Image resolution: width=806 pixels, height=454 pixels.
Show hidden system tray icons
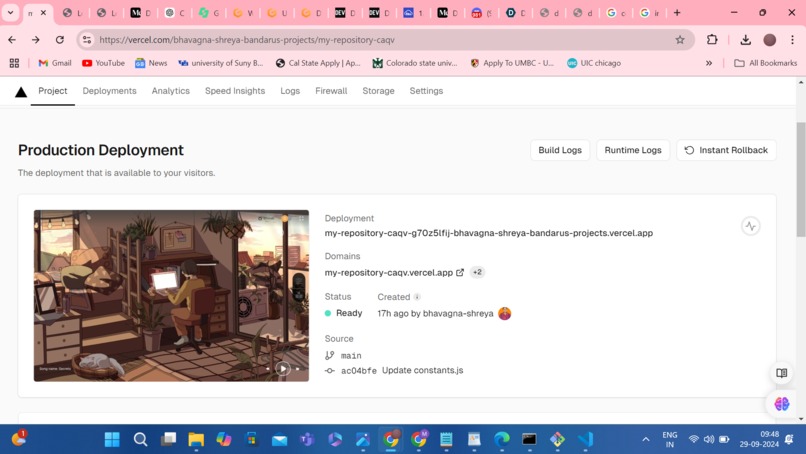tap(646, 439)
